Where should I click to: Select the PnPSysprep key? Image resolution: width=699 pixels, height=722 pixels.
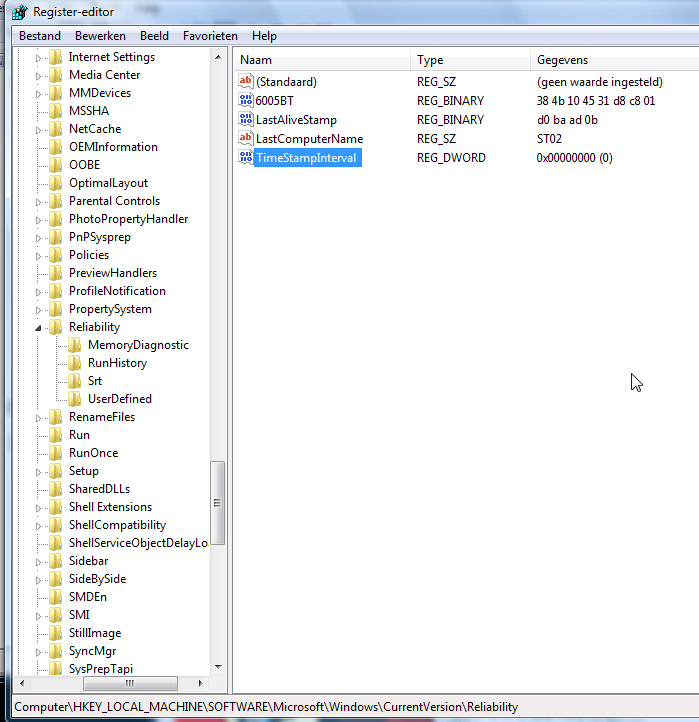pyautogui.click(x=100, y=237)
